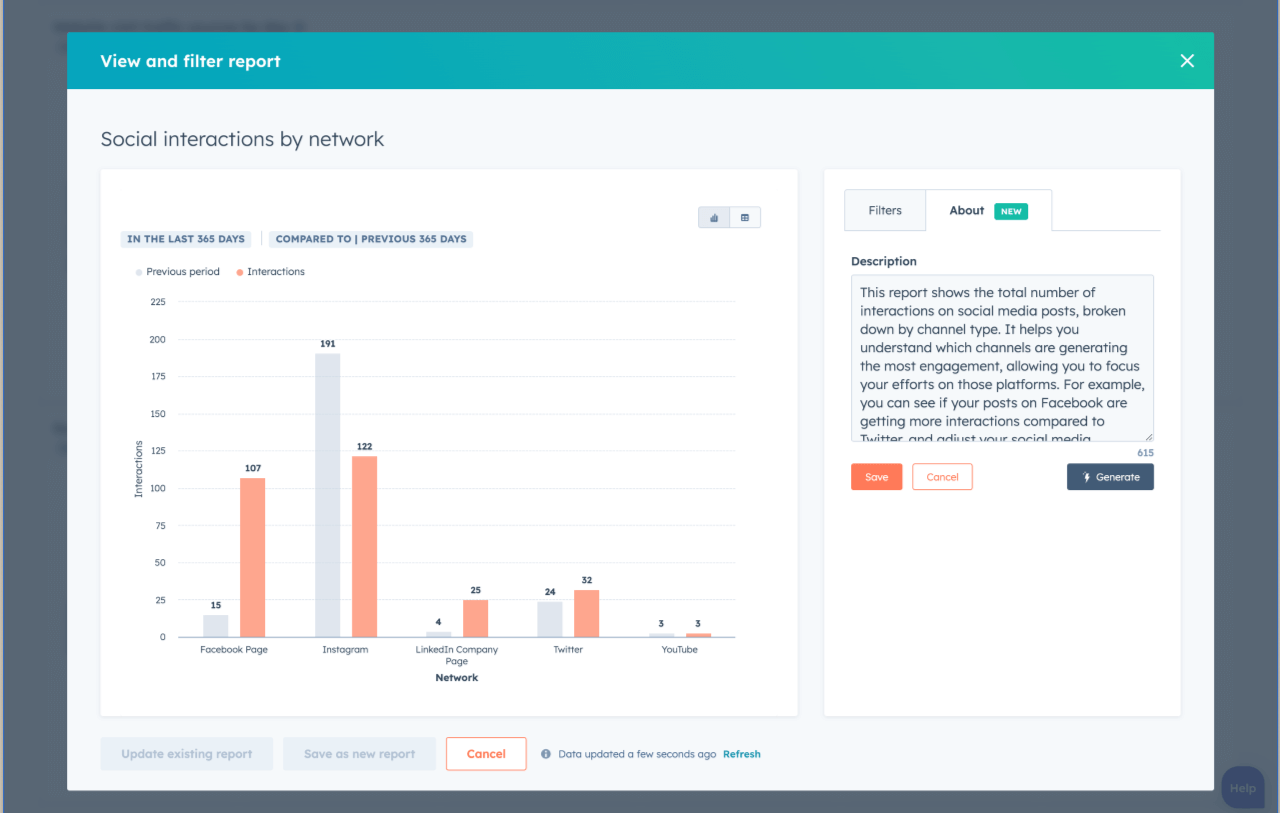This screenshot has width=1280, height=813.
Task: Open the Help widget
Action: point(1242,787)
